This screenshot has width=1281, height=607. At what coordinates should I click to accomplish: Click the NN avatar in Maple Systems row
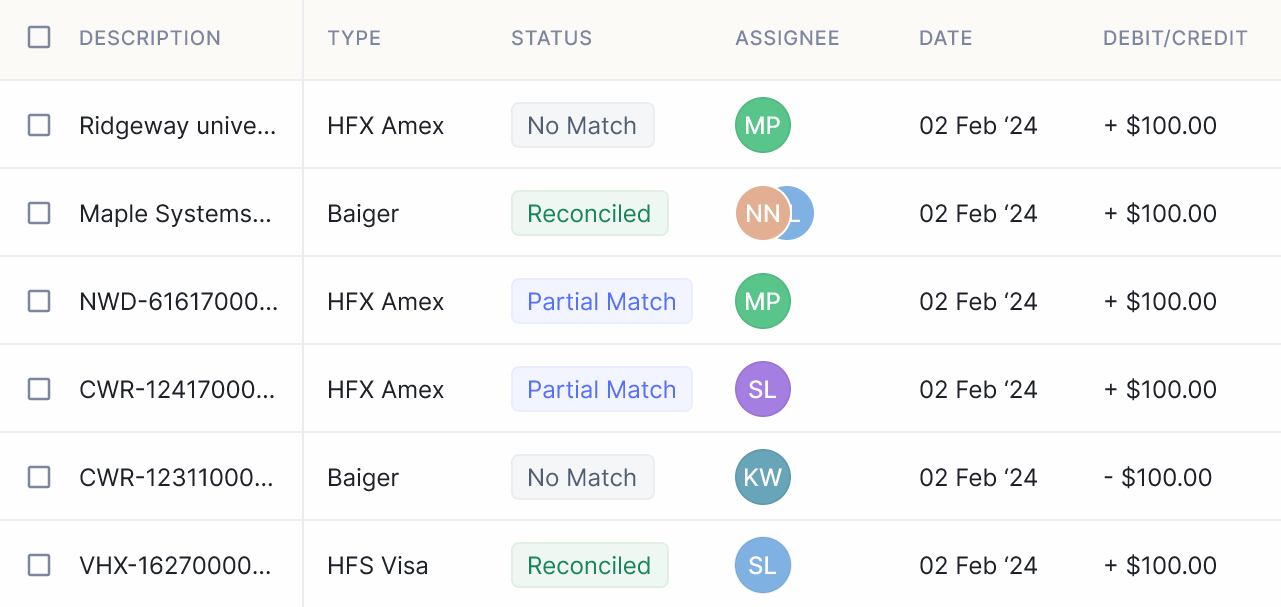tap(763, 213)
